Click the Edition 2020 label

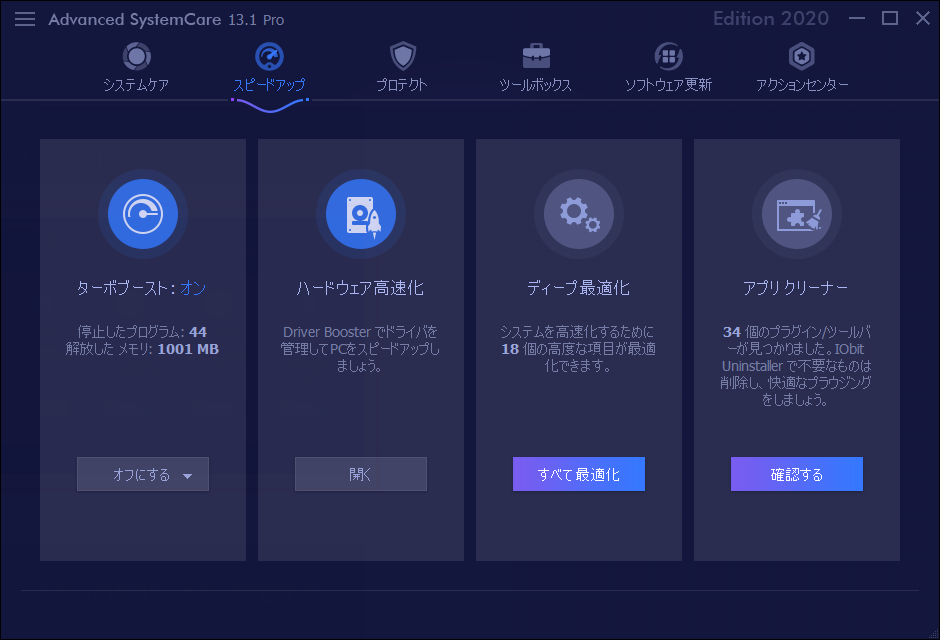click(771, 19)
